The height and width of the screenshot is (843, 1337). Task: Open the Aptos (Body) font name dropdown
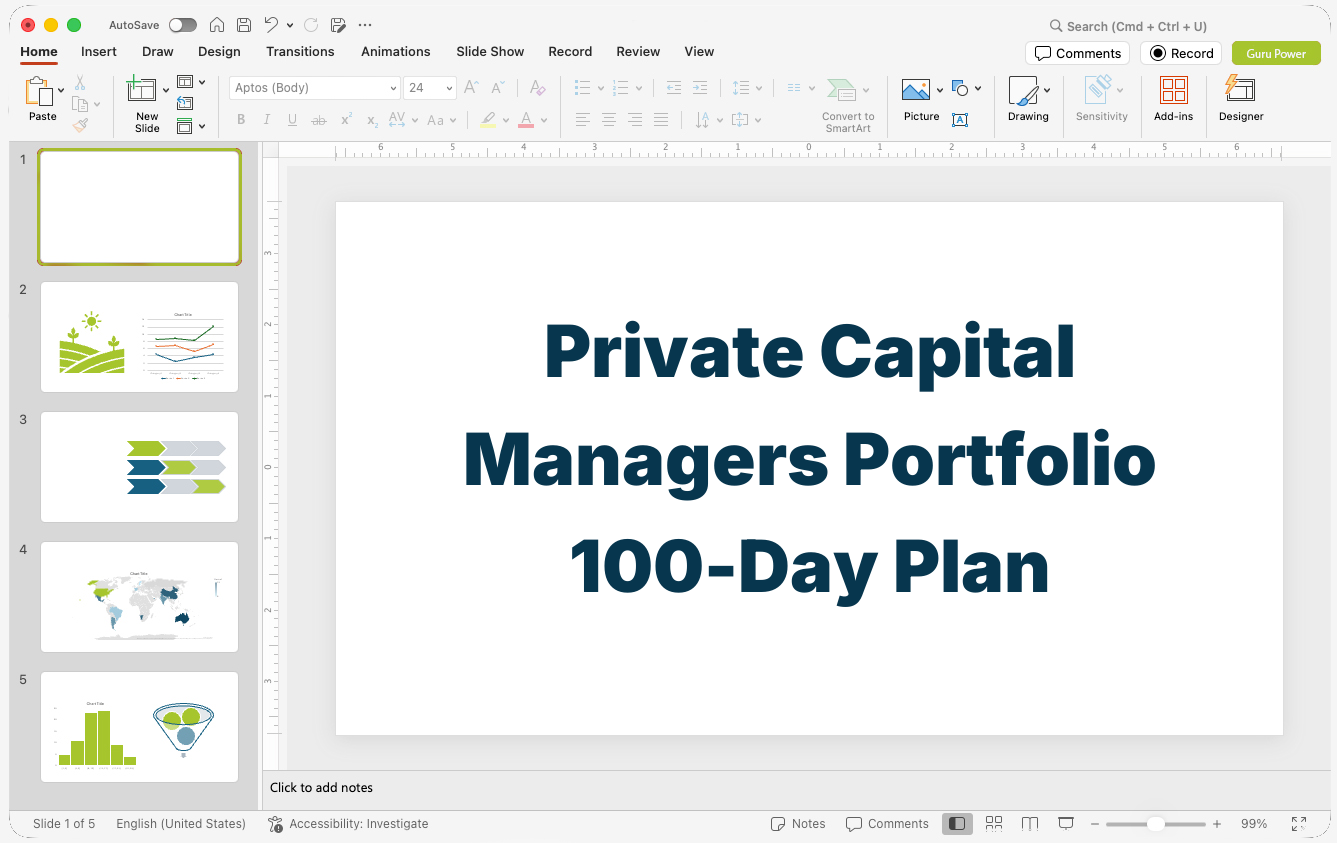[x=393, y=88]
